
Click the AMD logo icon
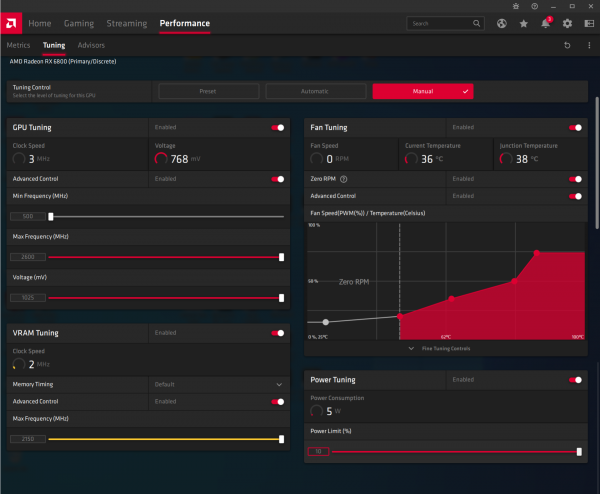(11, 23)
